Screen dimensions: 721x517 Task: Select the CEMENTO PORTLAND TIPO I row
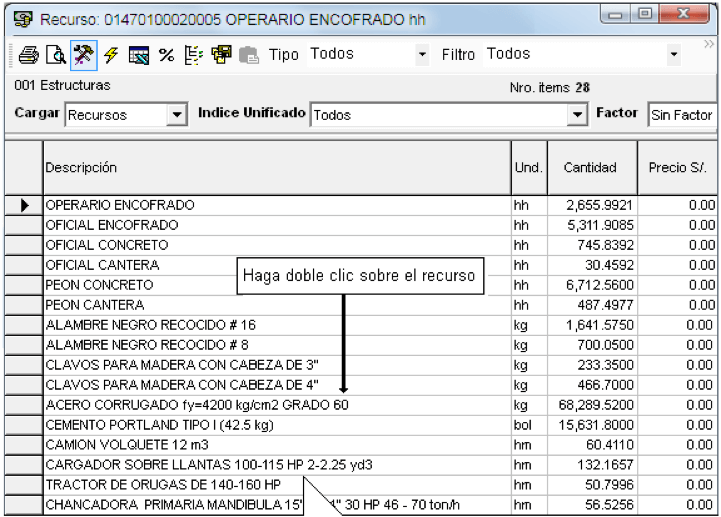coord(360,425)
